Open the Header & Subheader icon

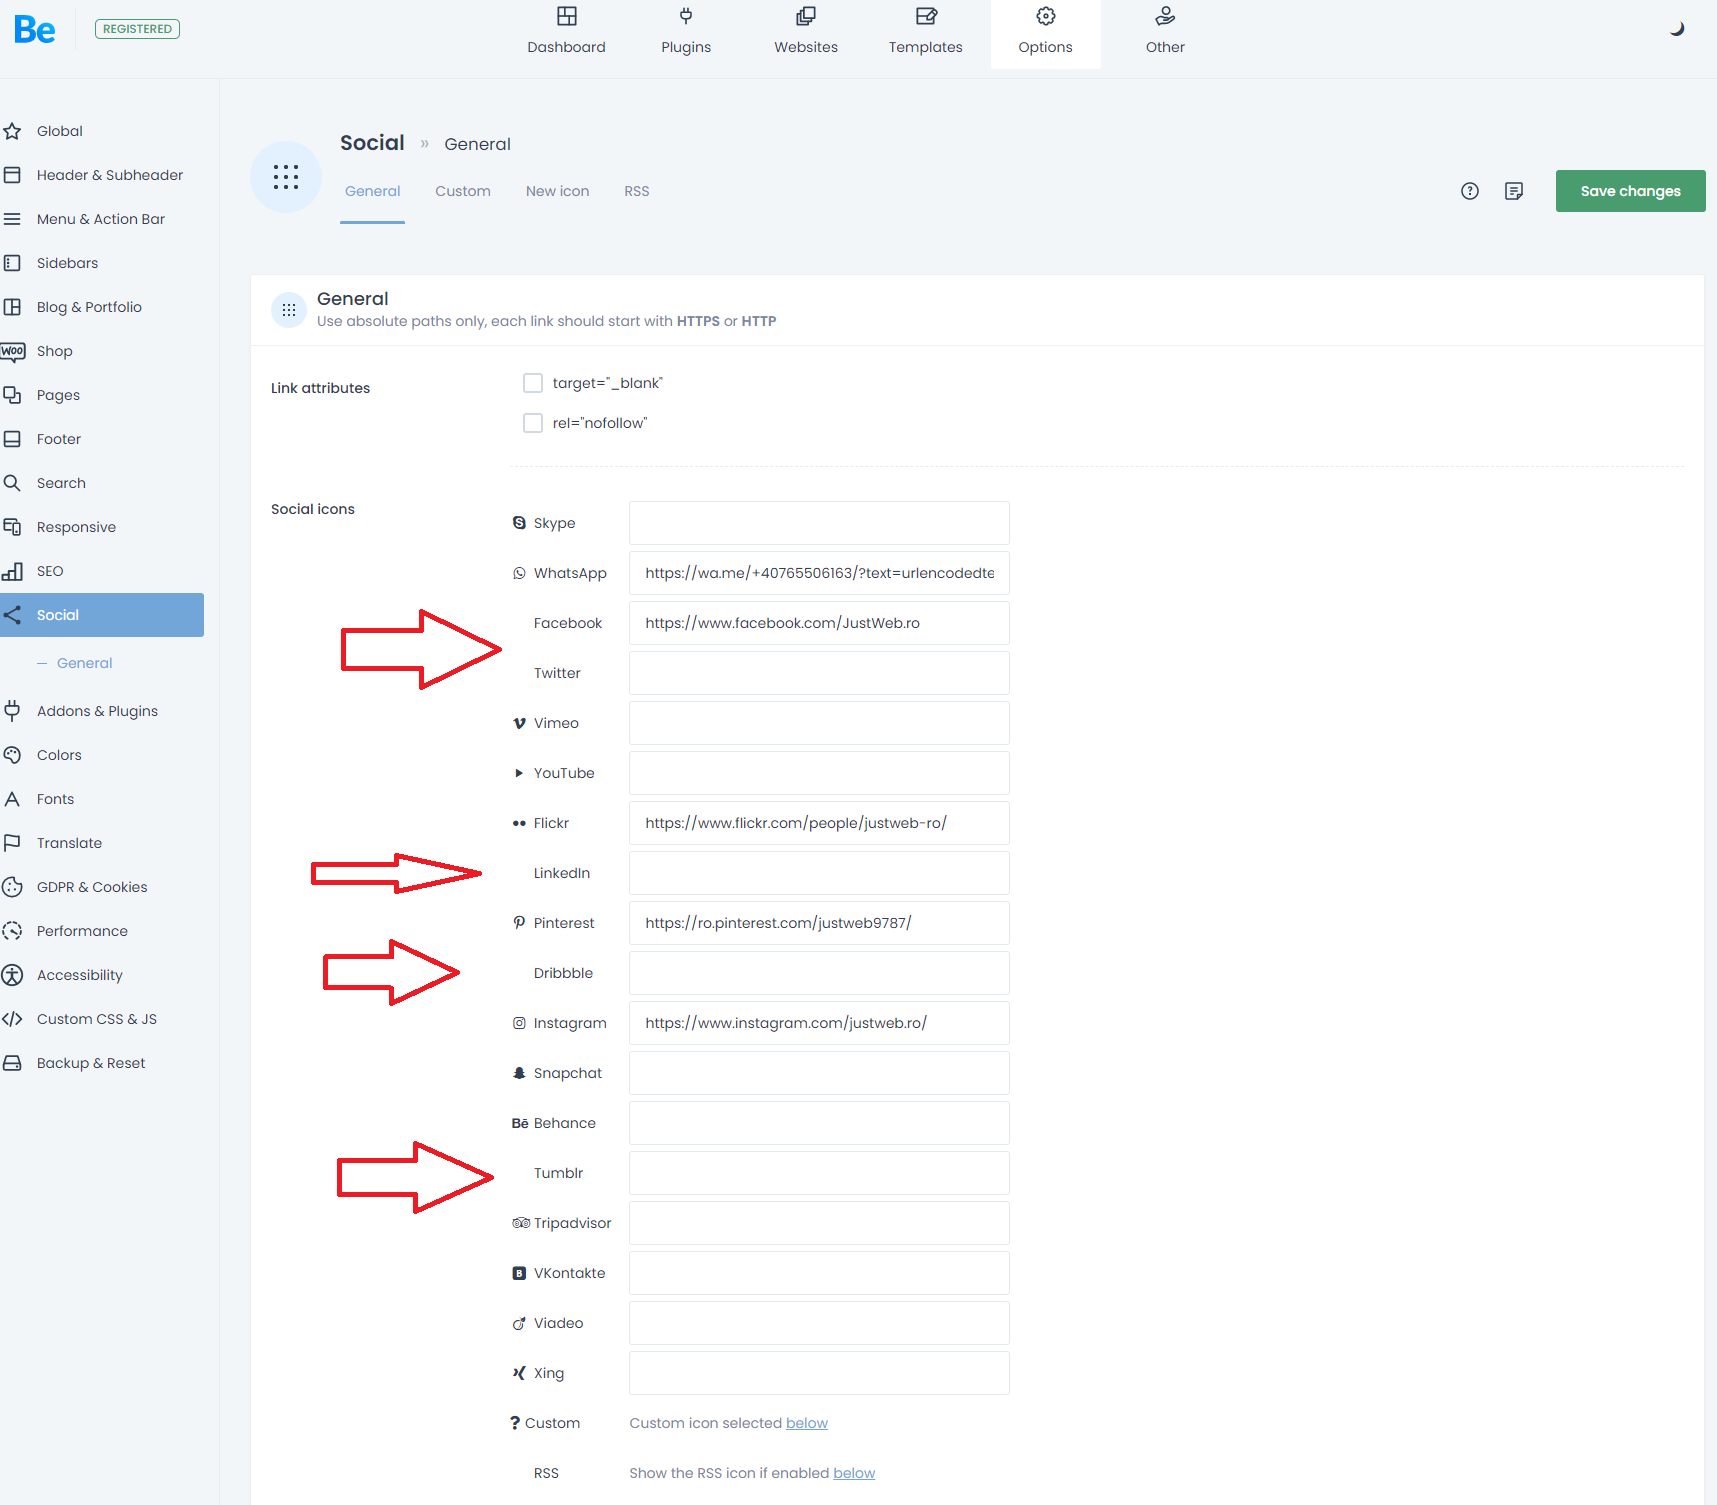tap(12, 175)
